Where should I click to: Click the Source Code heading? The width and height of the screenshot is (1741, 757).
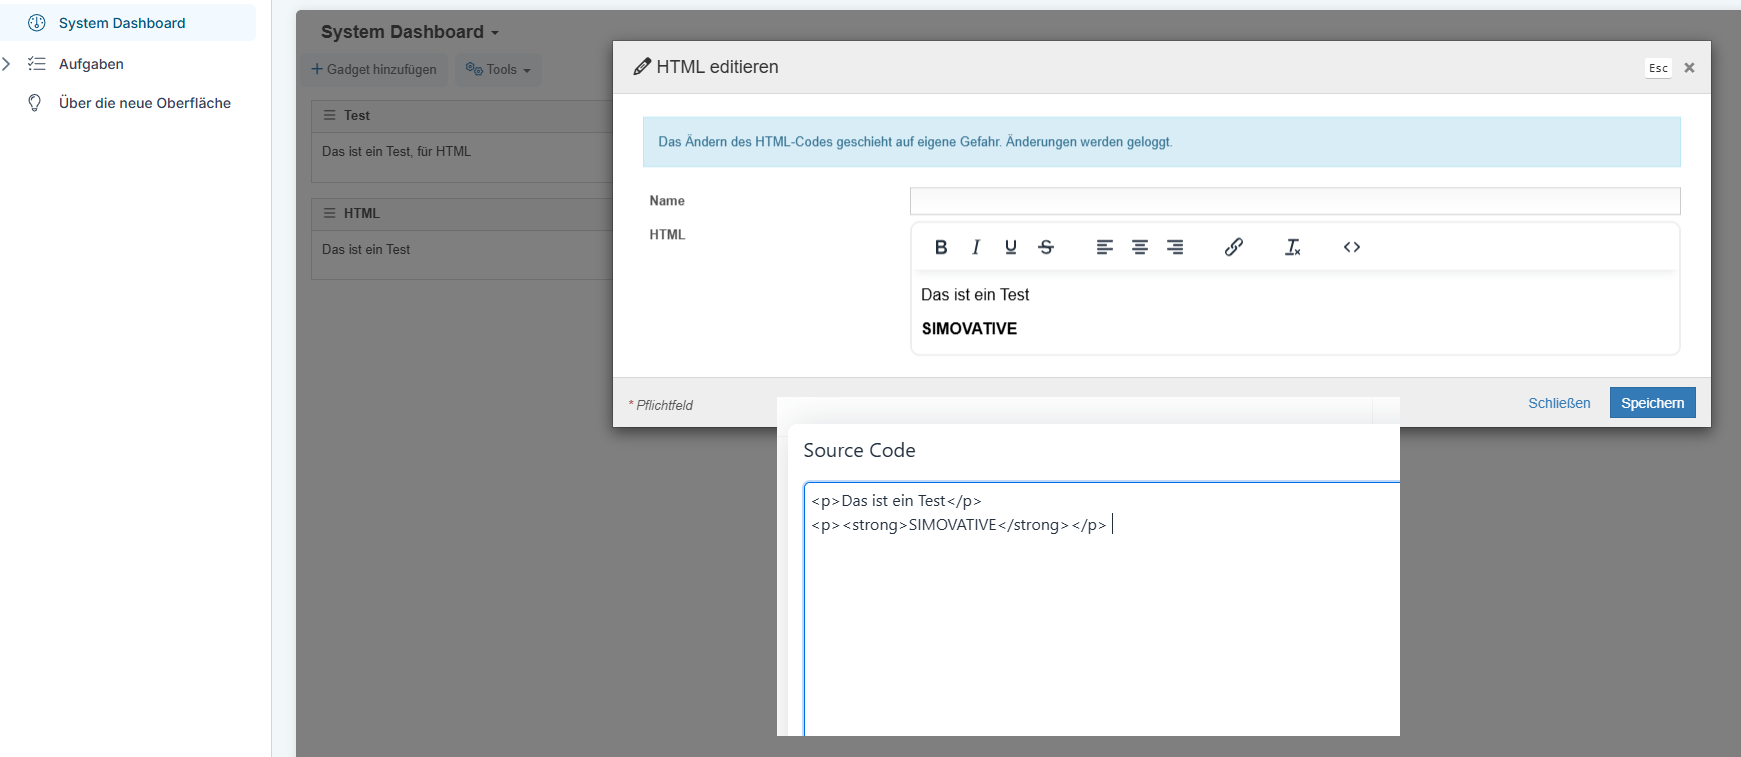click(x=860, y=450)
